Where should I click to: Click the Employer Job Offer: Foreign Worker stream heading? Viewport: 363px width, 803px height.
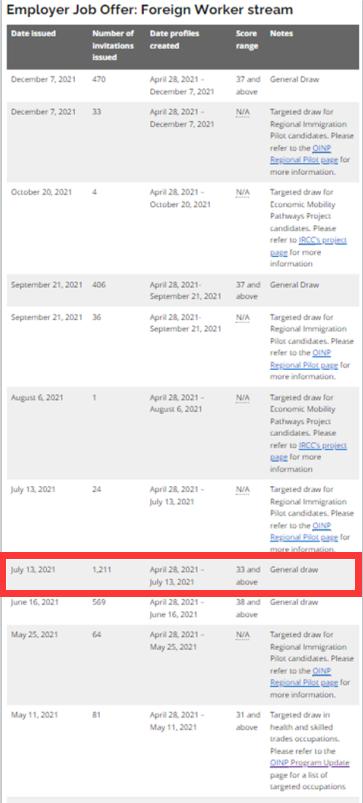tap(150, 10)
